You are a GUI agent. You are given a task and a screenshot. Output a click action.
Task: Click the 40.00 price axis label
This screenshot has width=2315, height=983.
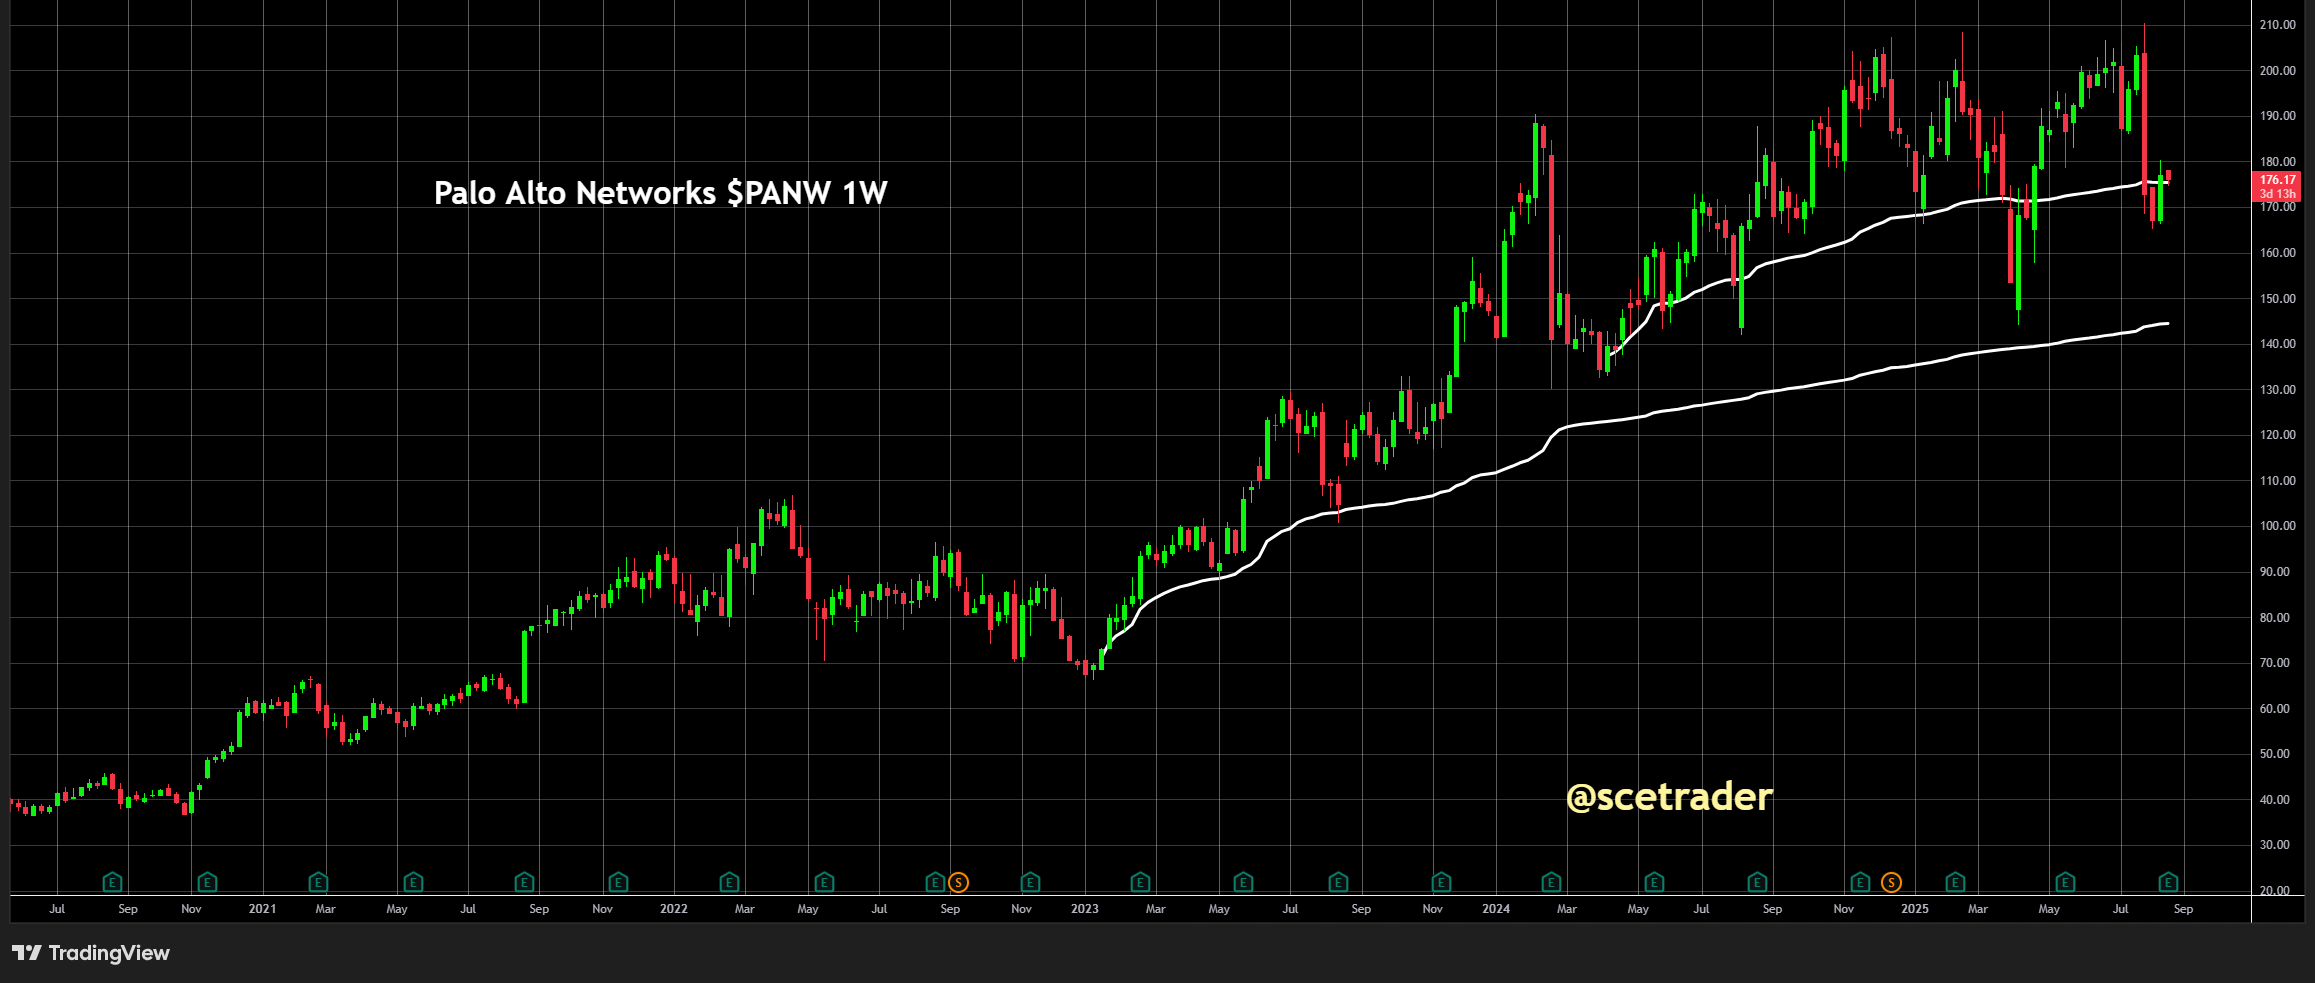tap(2275, 800)
